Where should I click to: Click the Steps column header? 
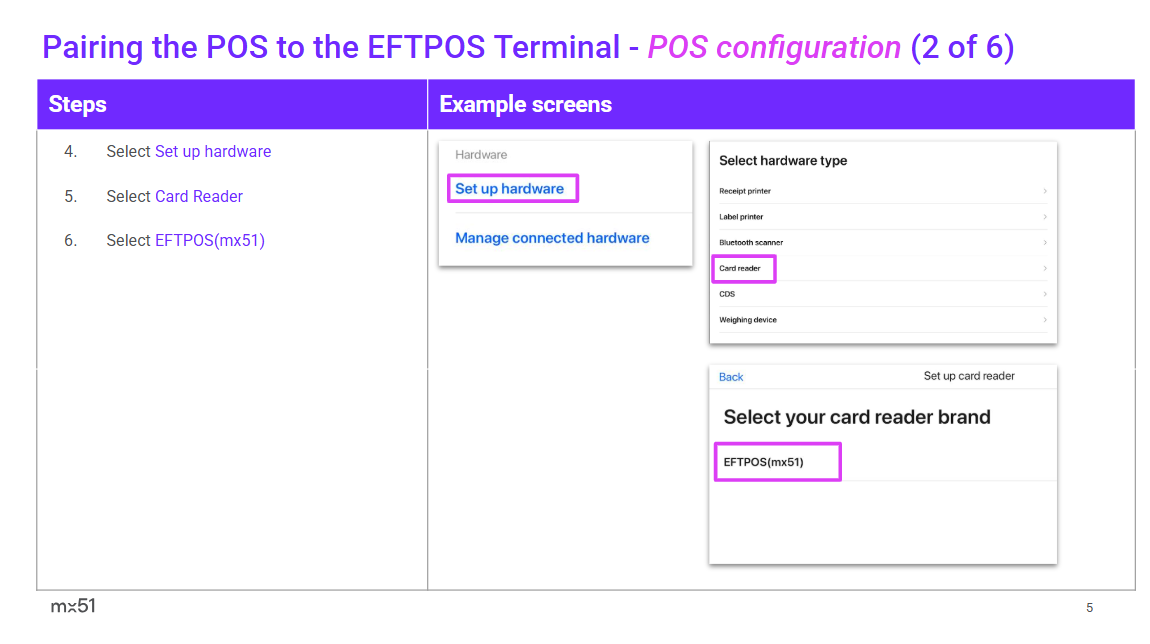point(78,105)
